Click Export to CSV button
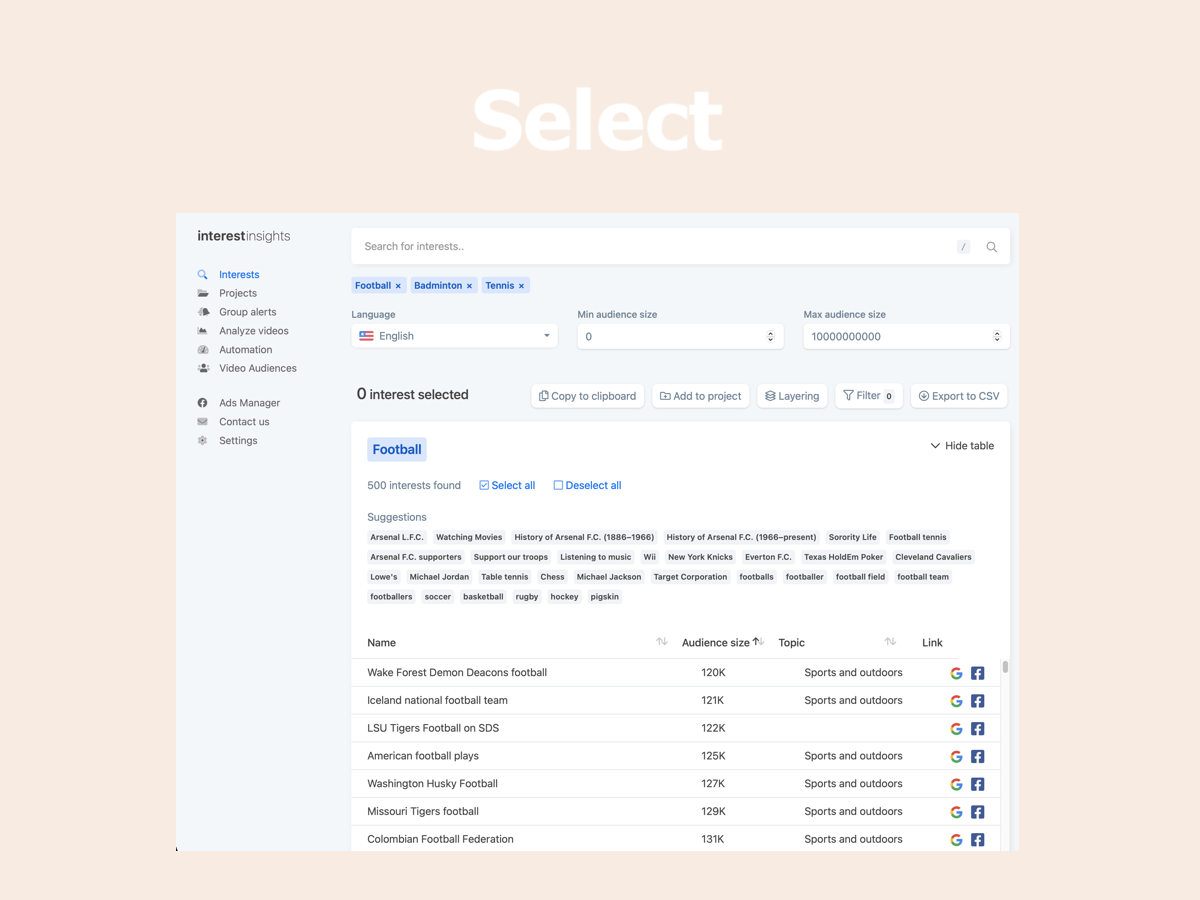Image resolution: width=1200 pixels, height=900 pixels. coord(959,396)
